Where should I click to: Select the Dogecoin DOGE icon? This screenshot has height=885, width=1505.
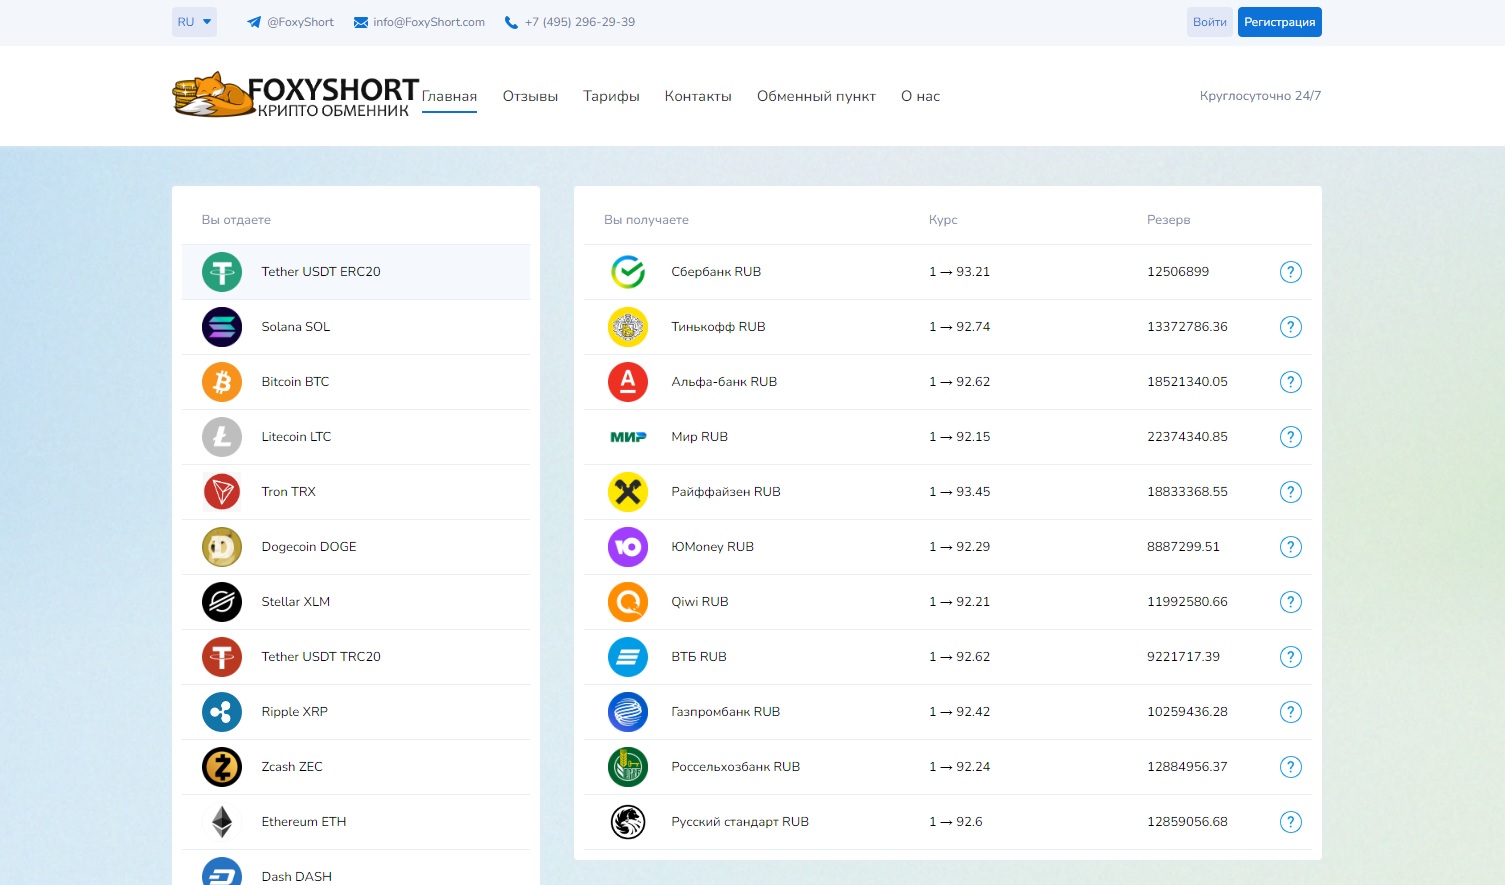point(222,547)
